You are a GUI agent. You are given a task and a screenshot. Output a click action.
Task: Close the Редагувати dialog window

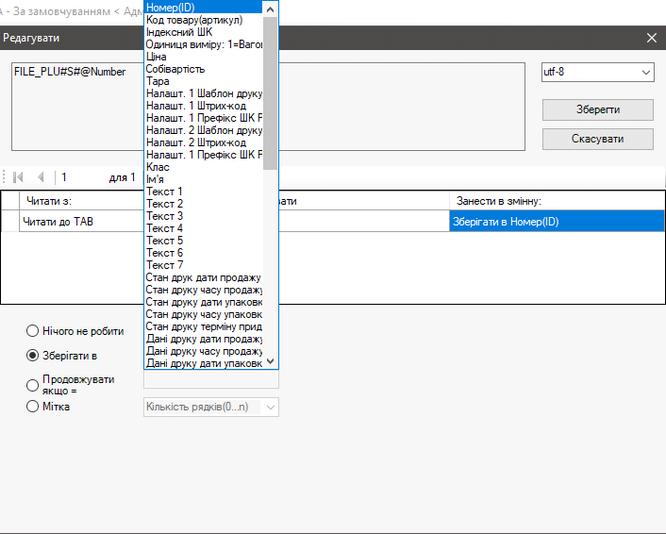click(651, 38)
